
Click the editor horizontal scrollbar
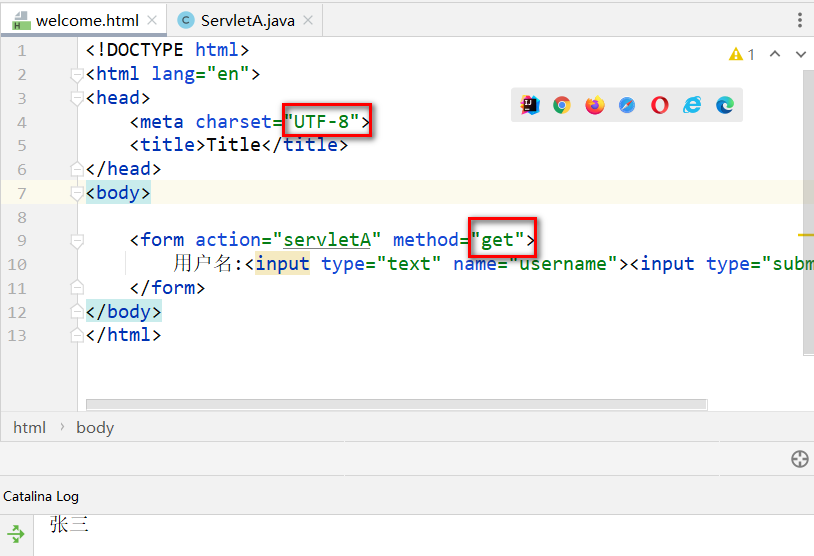pyautogui.click(x=396, y=405)
